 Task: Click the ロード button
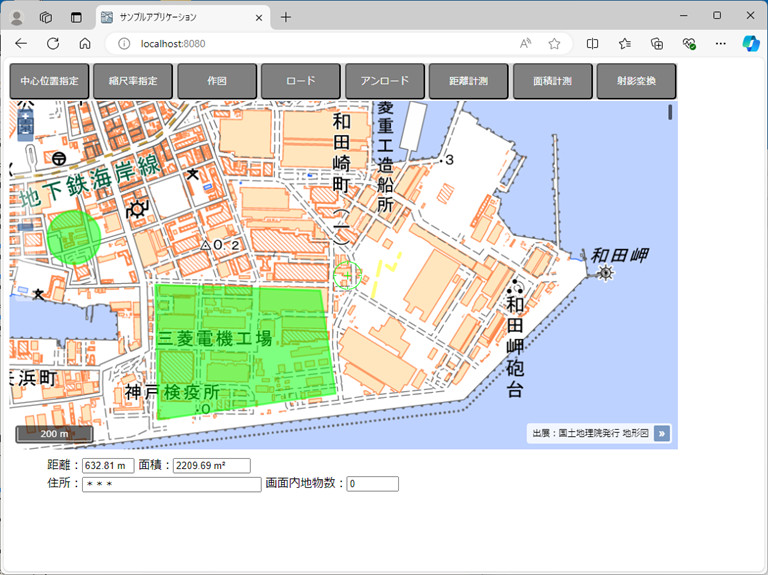coord(301,81)
